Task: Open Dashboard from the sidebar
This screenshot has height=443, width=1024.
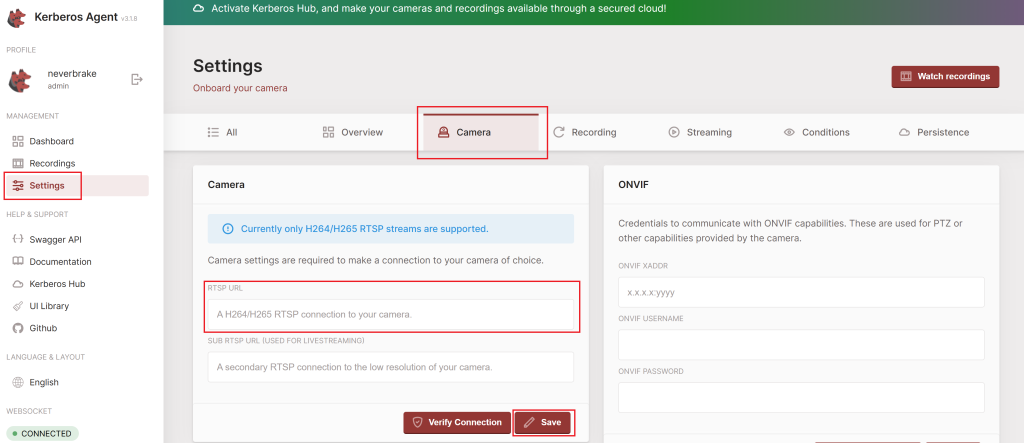Action: 51,141
